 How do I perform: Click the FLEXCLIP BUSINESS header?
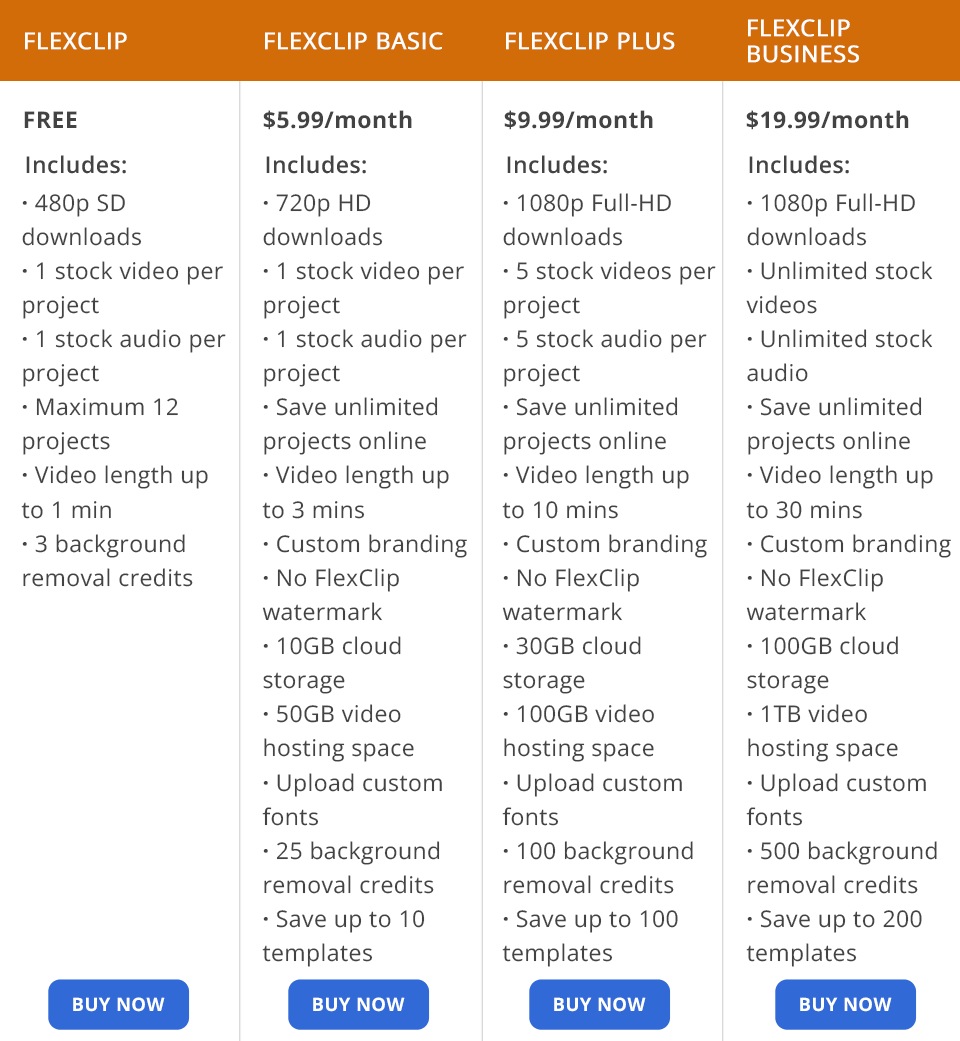[803, 41]
